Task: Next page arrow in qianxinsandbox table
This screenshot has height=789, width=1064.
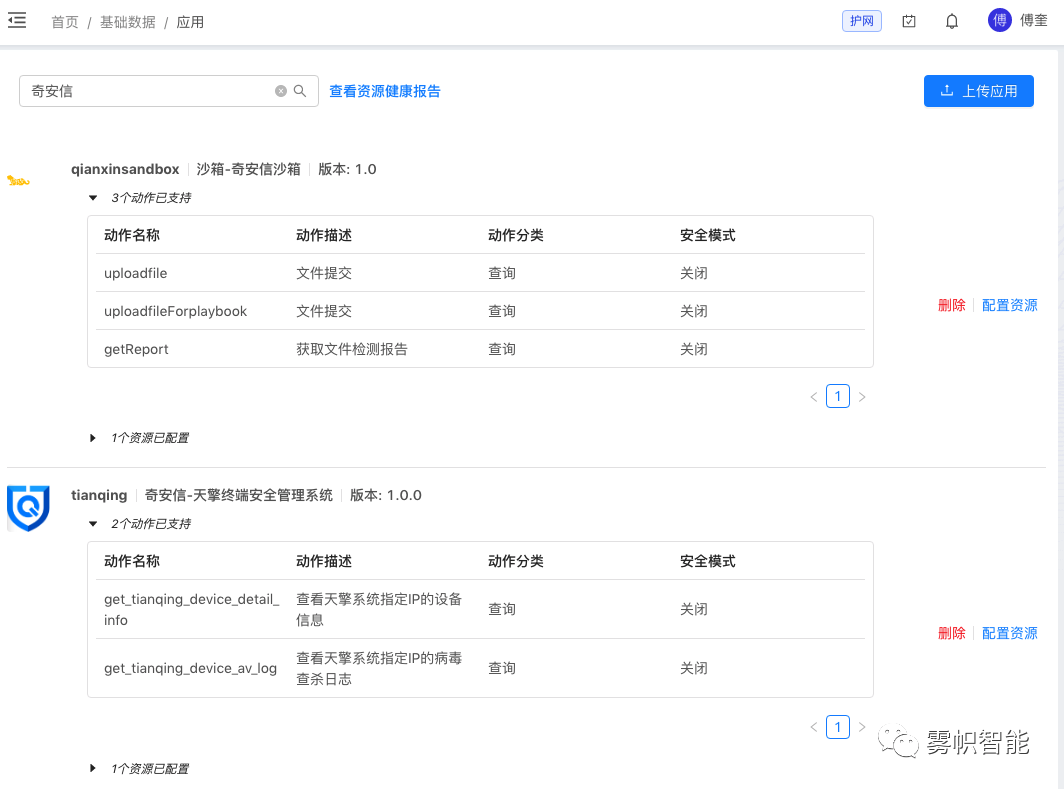Action: pyautogui.click(x=862, y=397)
